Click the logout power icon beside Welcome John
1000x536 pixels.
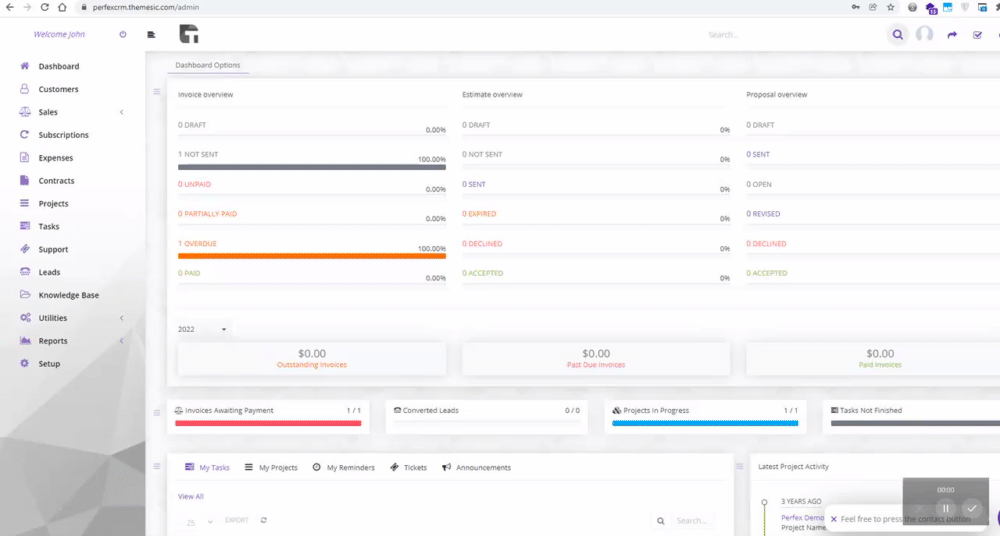point(122,34)
